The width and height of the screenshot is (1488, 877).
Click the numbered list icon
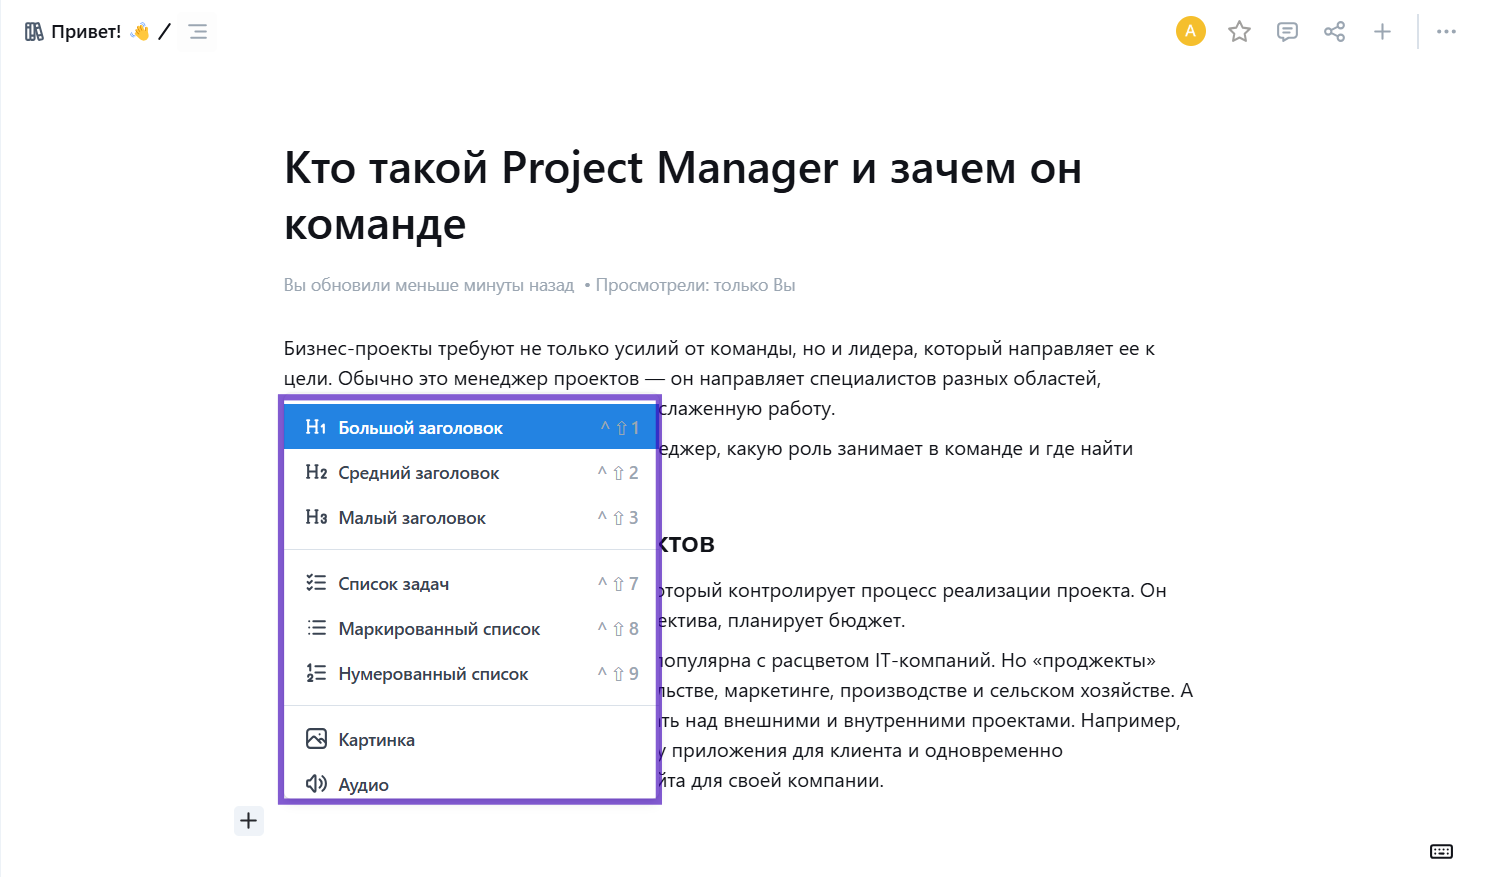click(316, 673)
